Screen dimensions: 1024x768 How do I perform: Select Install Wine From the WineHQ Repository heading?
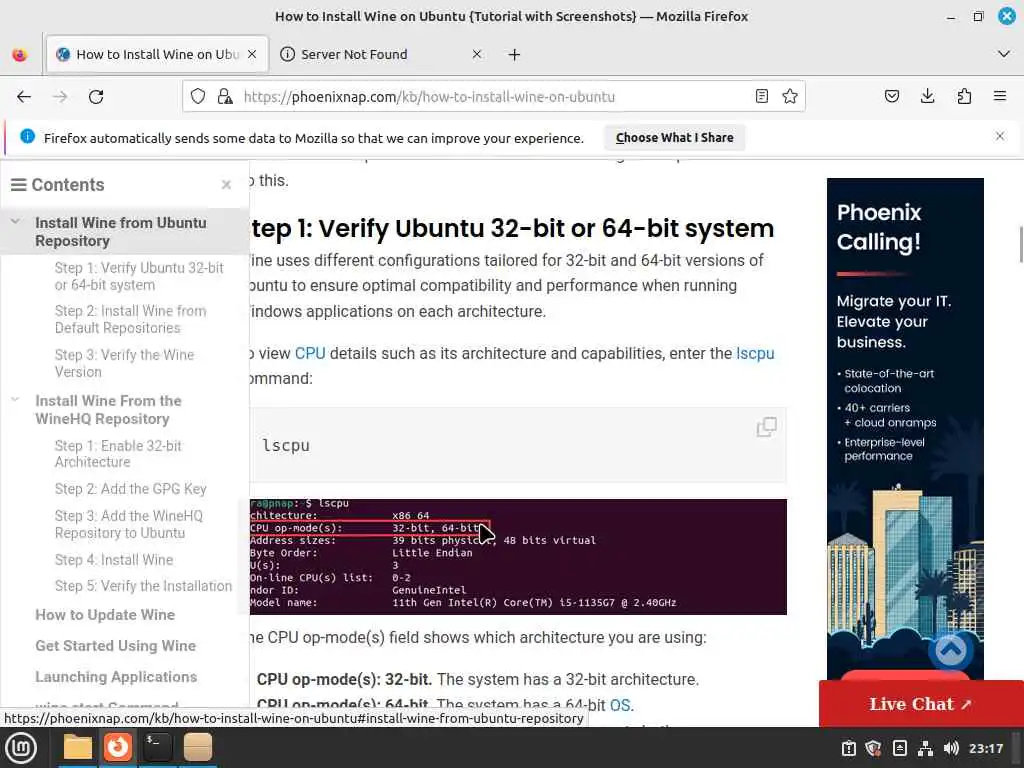pos(108,409)
